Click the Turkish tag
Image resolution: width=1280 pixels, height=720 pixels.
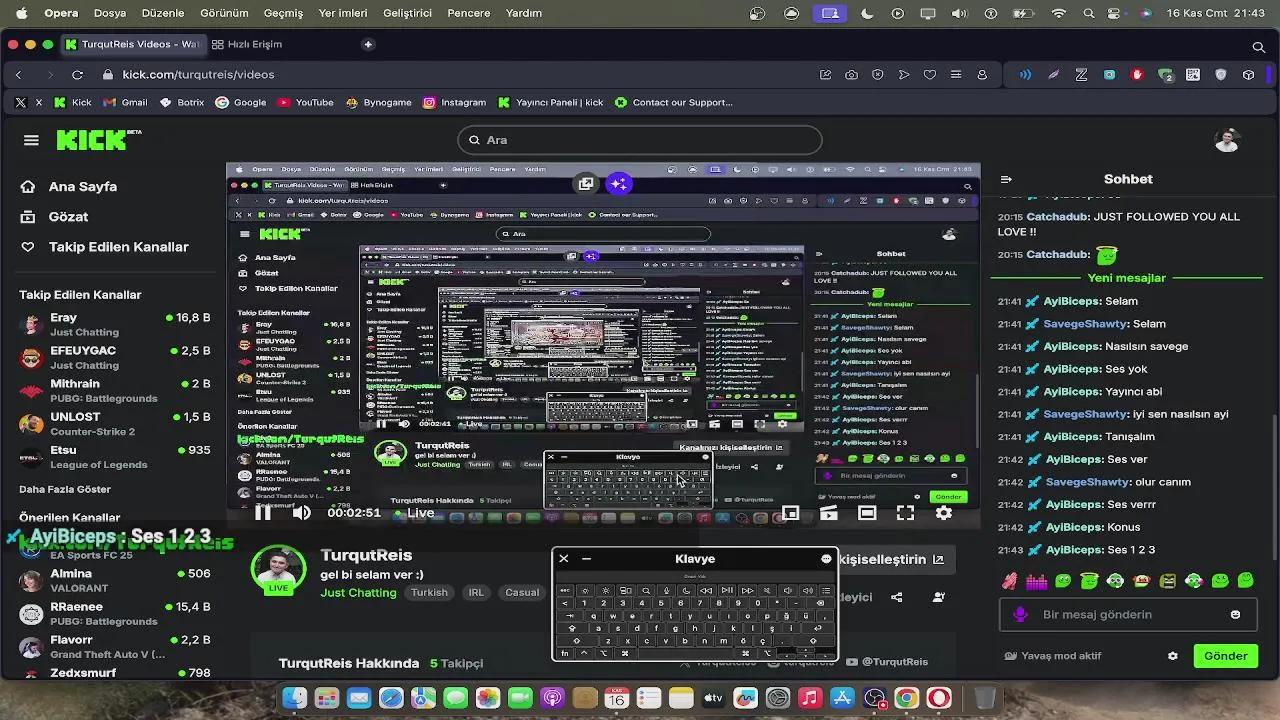coord(429,592)
